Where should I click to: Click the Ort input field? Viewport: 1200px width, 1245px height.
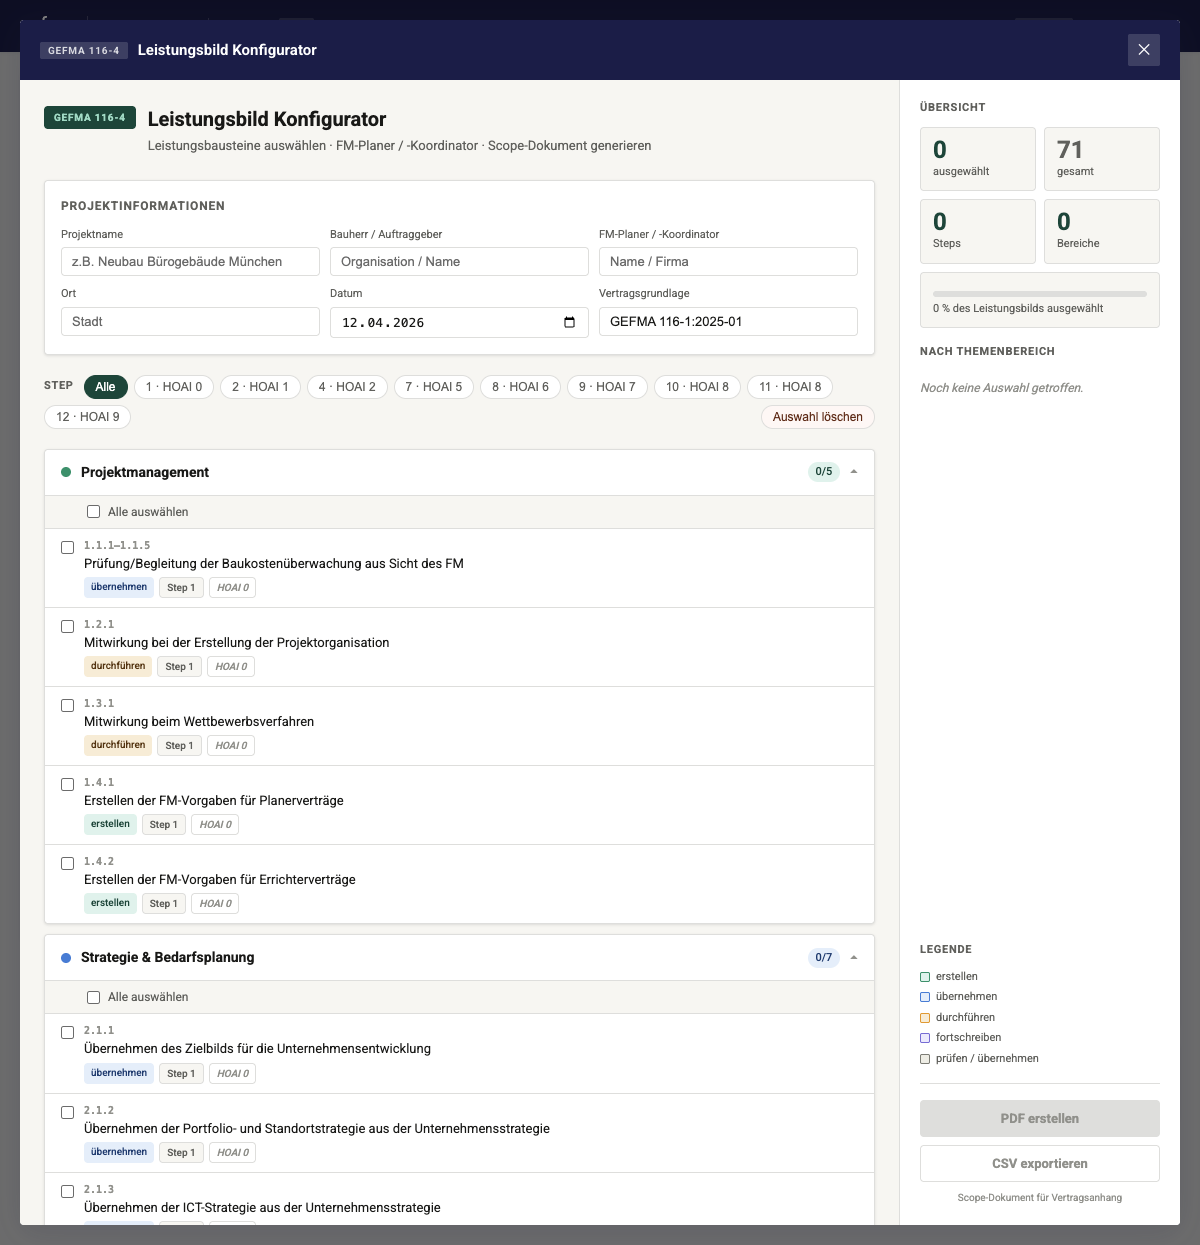190,322
